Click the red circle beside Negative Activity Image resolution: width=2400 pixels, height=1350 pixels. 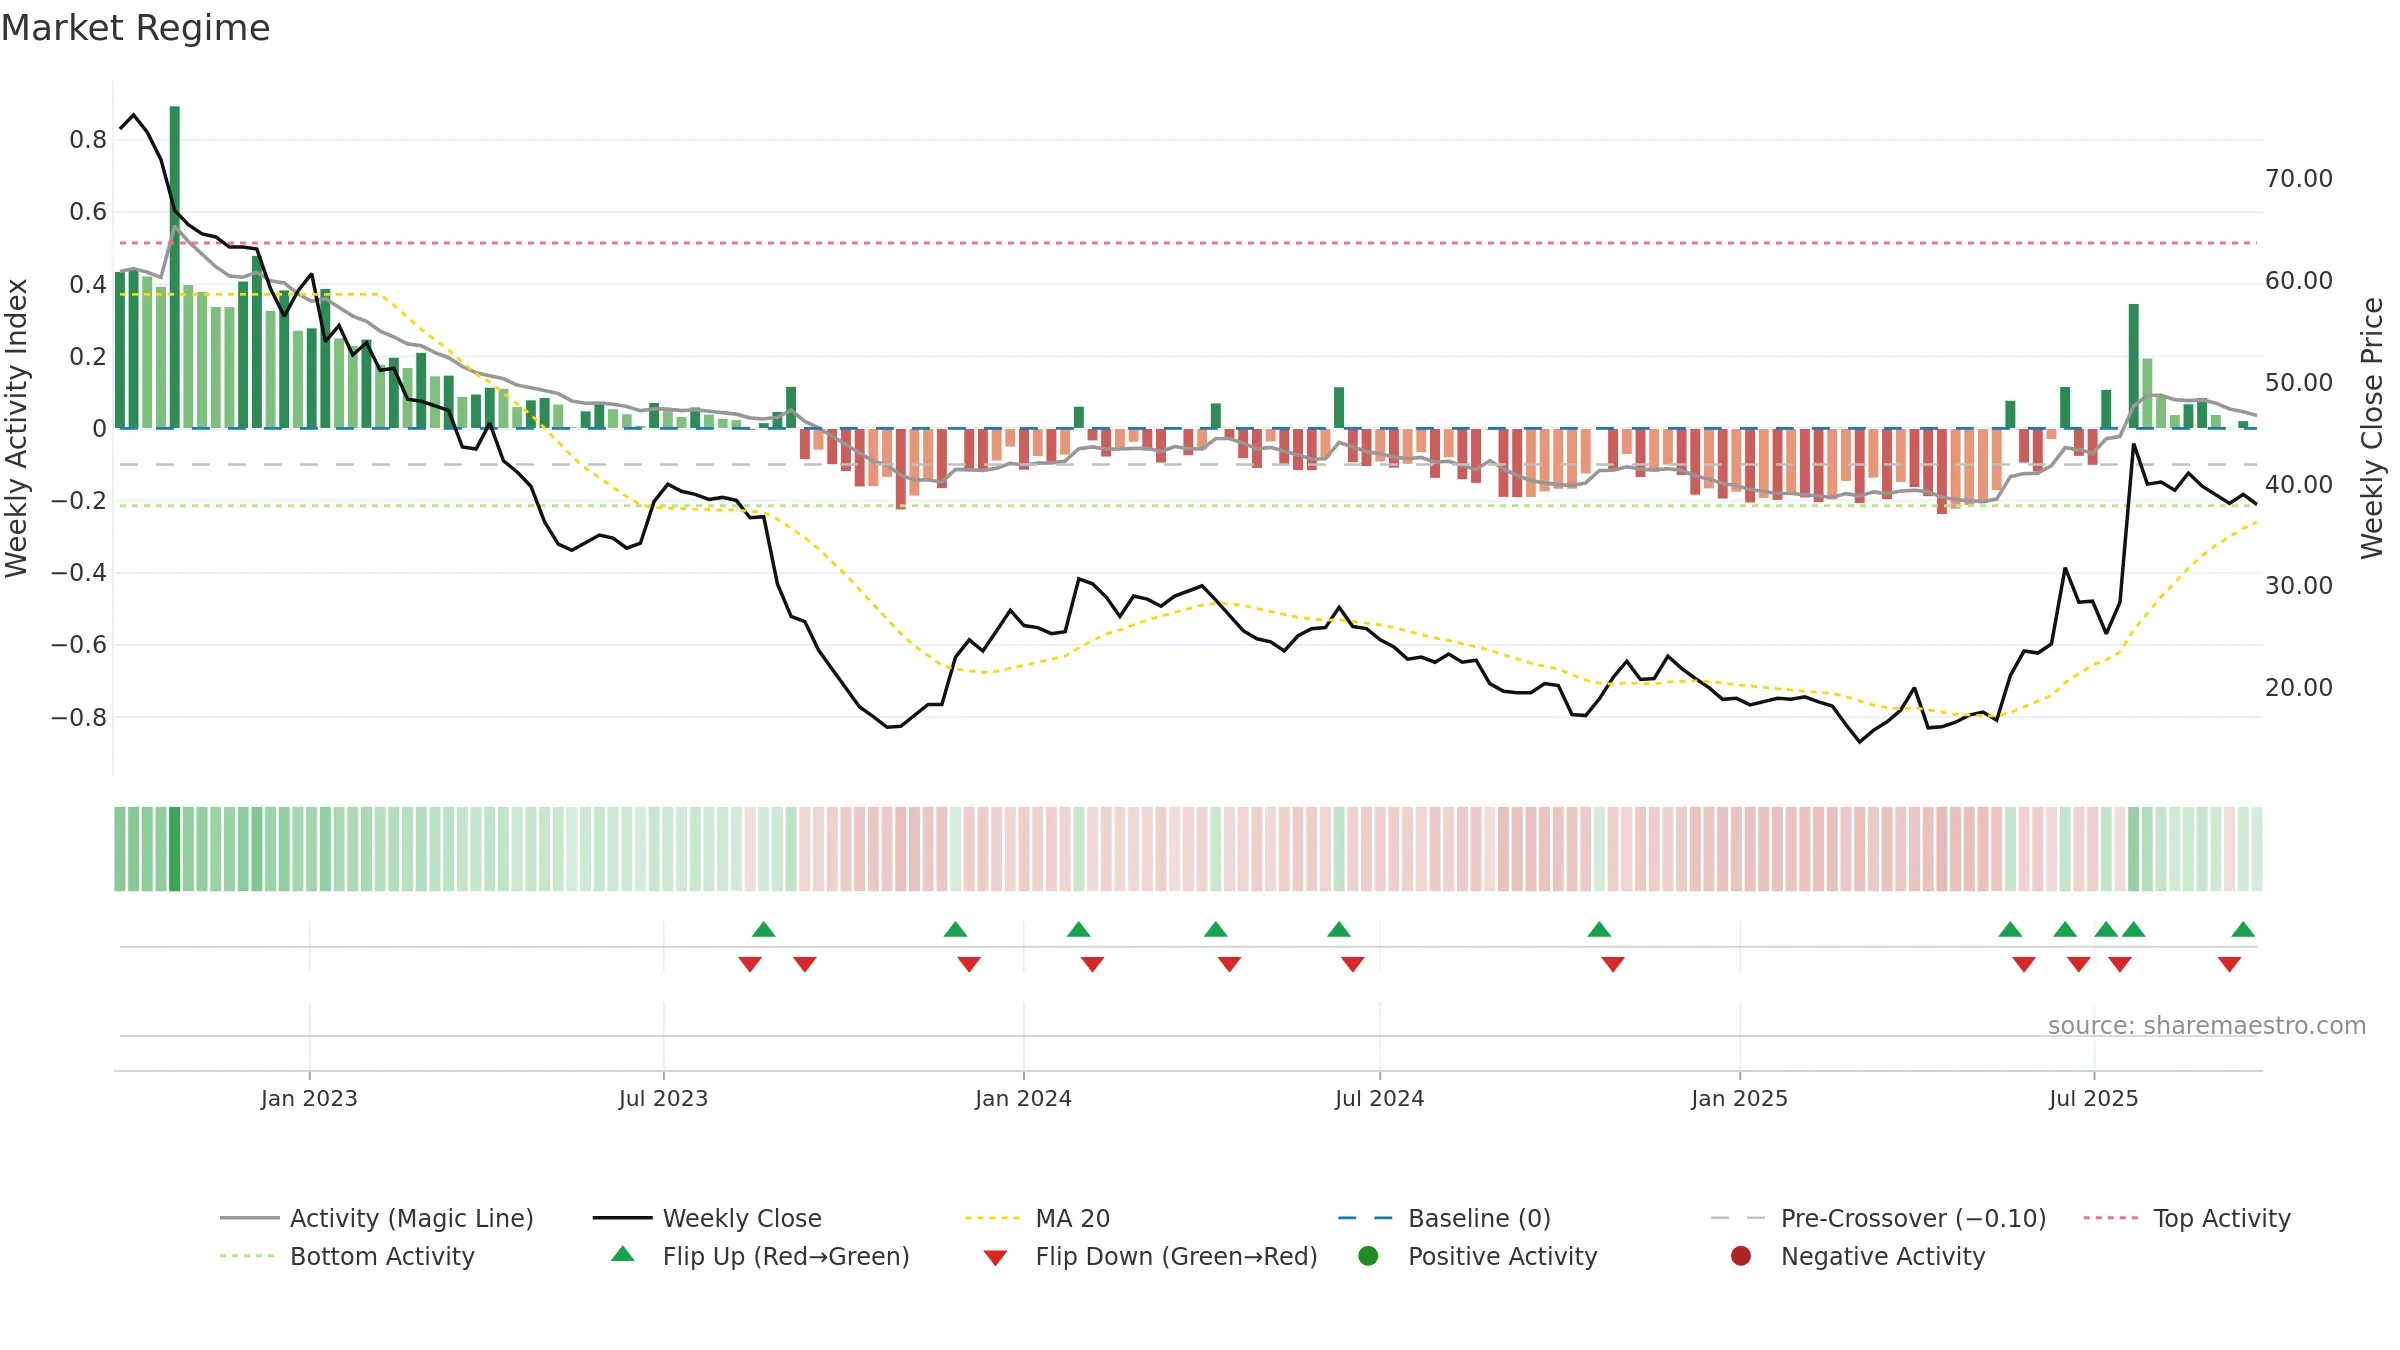point(1741,1256)
